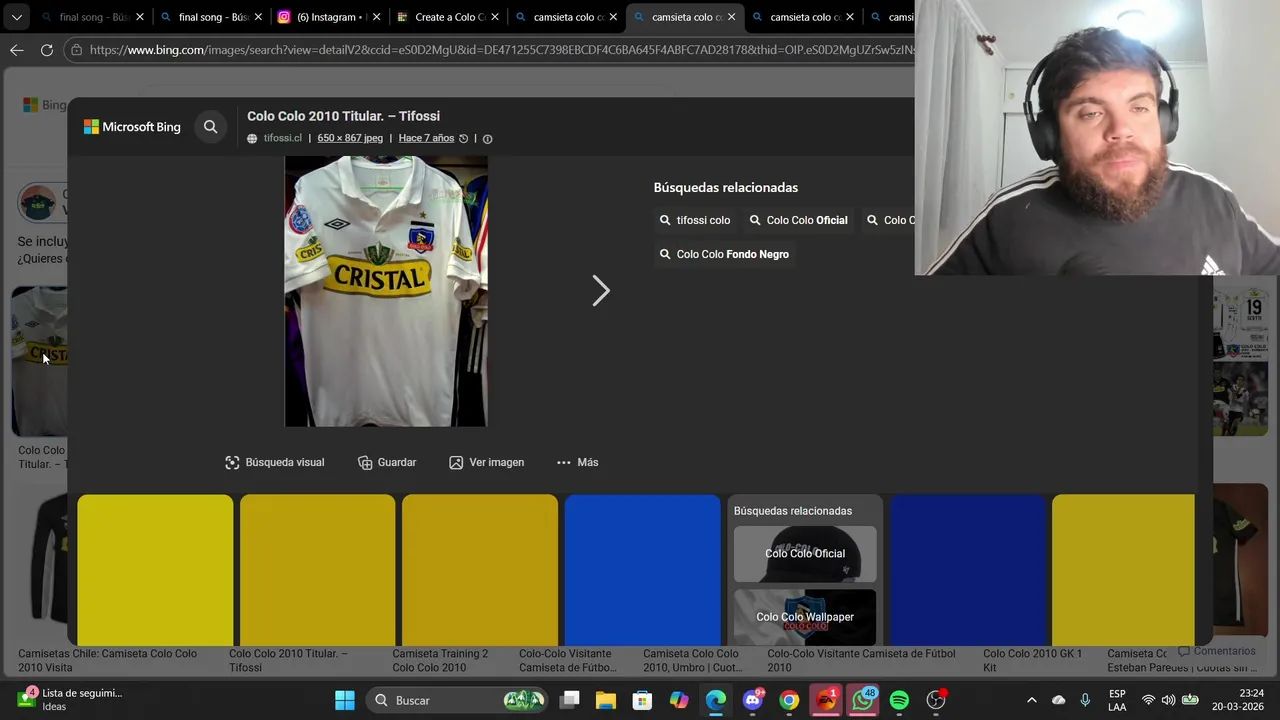Open ESP LAA language selector
1280x720 pixels.
coord(1117,700)
